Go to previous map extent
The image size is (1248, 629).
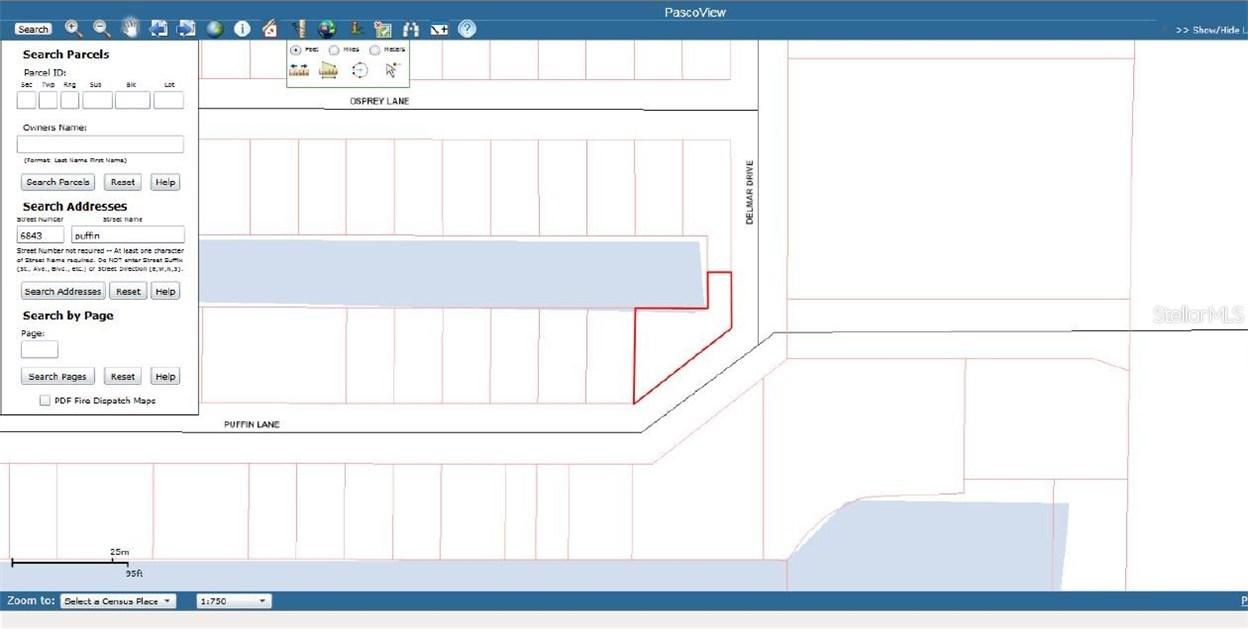tap(158, 28)
